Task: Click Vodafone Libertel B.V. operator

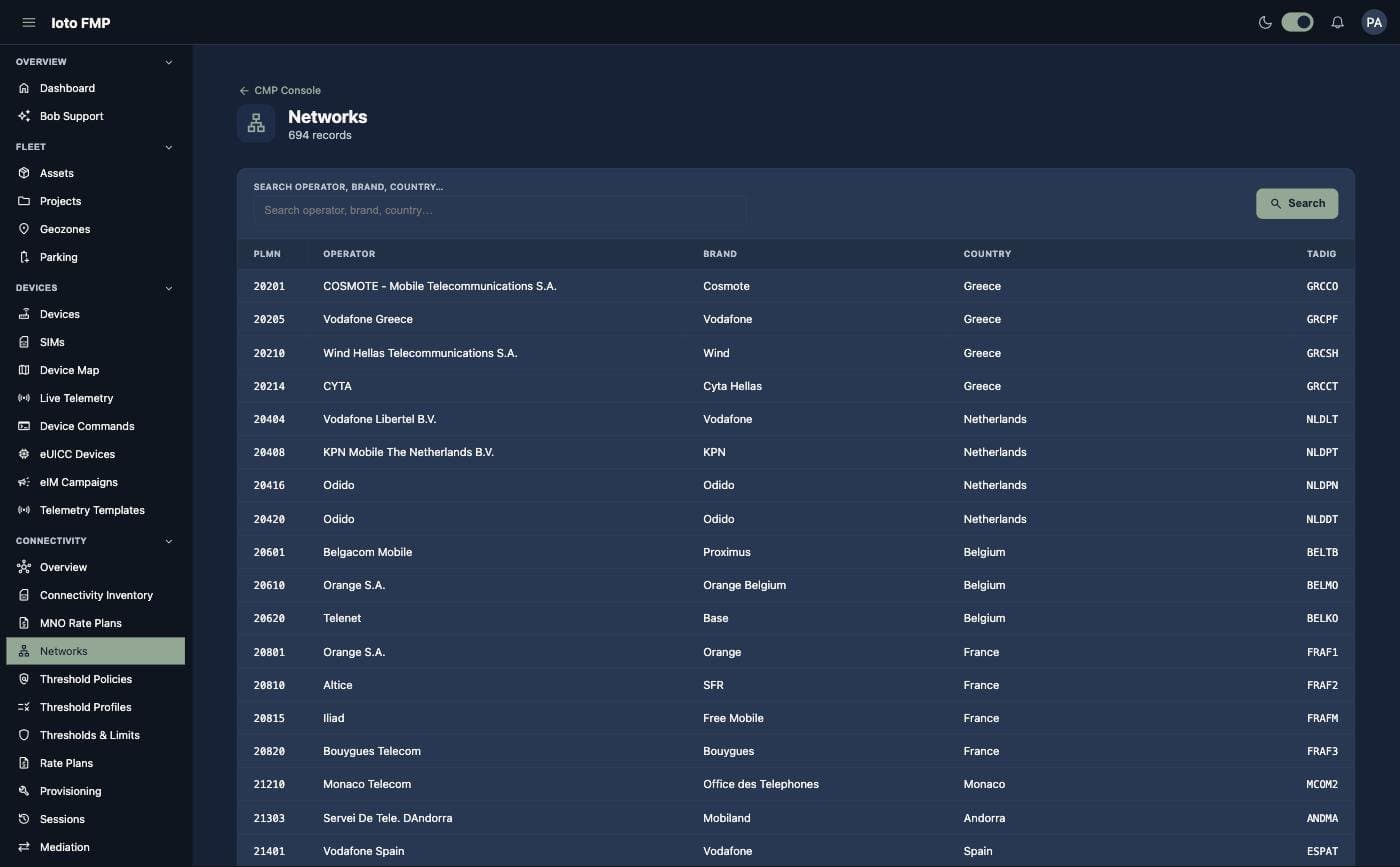Action: [x=379, y=419]
